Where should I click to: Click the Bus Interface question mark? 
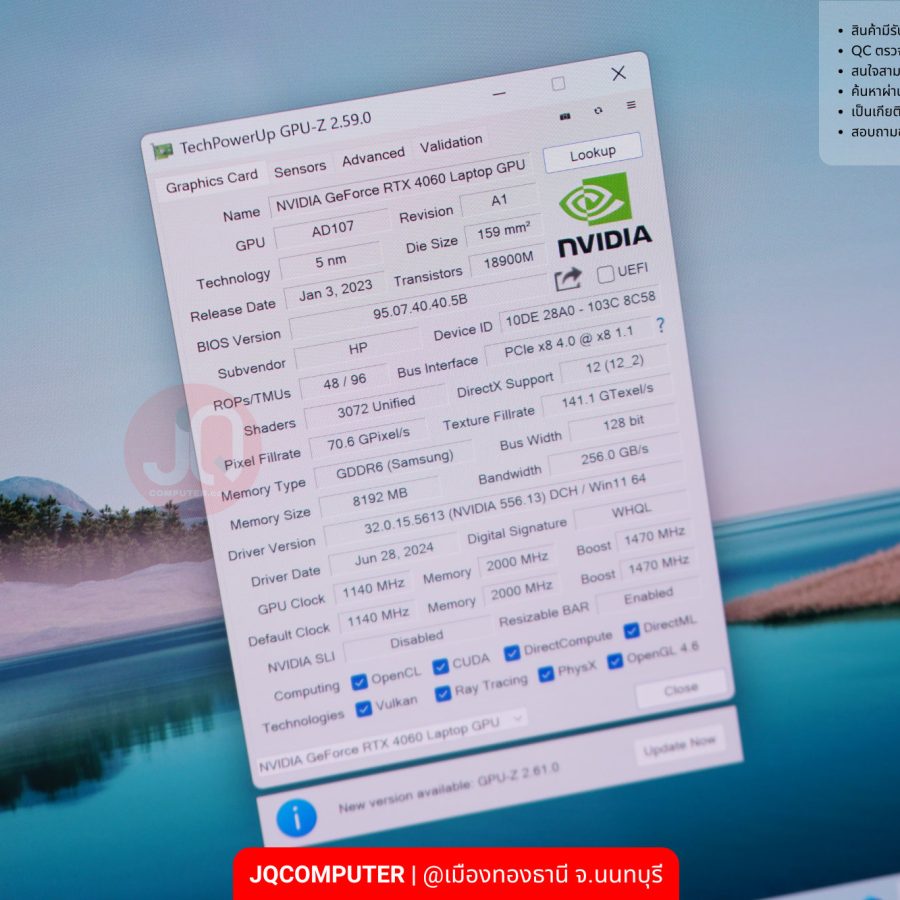661,325
